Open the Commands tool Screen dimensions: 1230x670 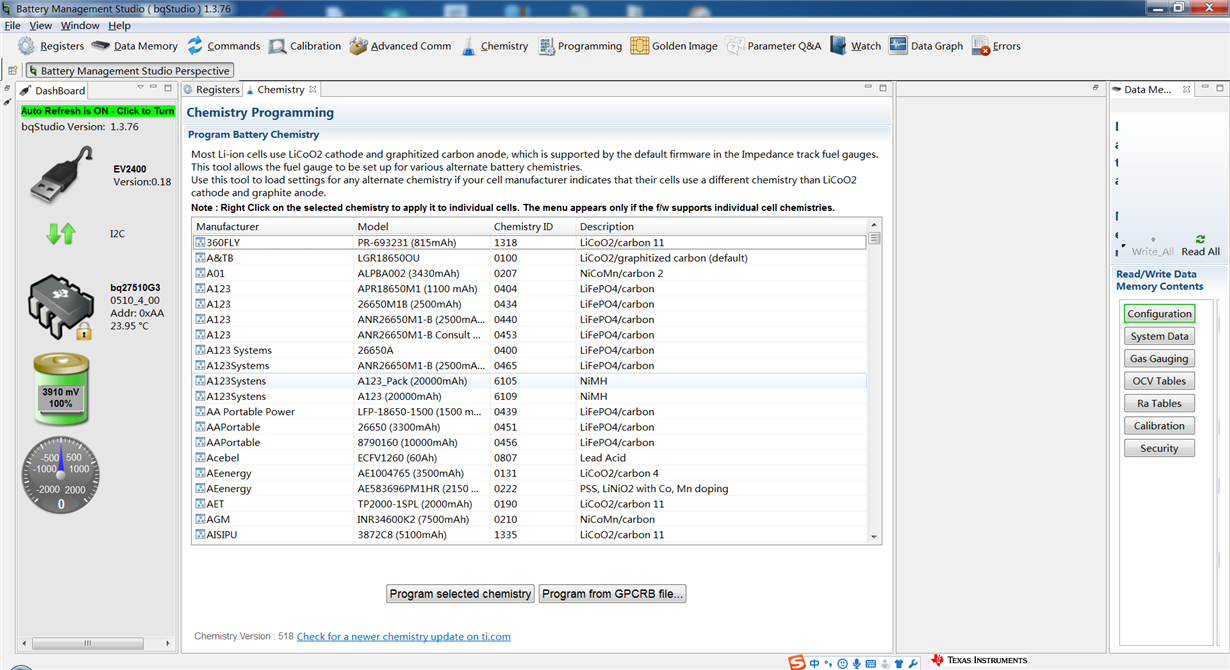pyautogui.click(x=223, y=46)
